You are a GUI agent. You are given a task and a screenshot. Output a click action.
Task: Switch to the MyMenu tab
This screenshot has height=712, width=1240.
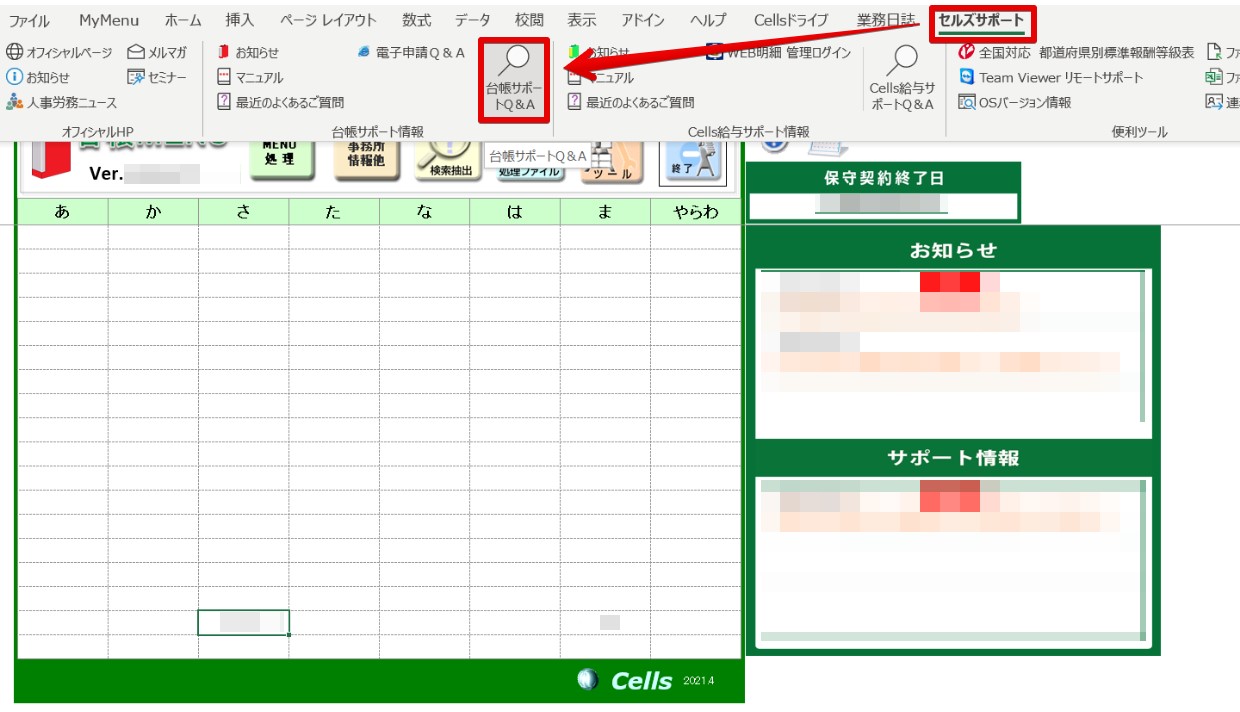109,20
